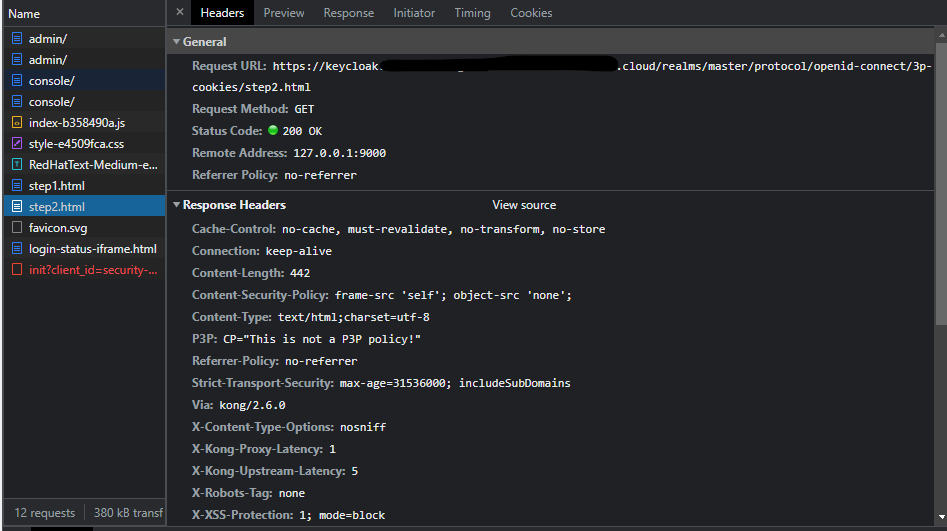Click the P3P header value text
Screen dimensions: 947x531
click(x=322, y=339)
